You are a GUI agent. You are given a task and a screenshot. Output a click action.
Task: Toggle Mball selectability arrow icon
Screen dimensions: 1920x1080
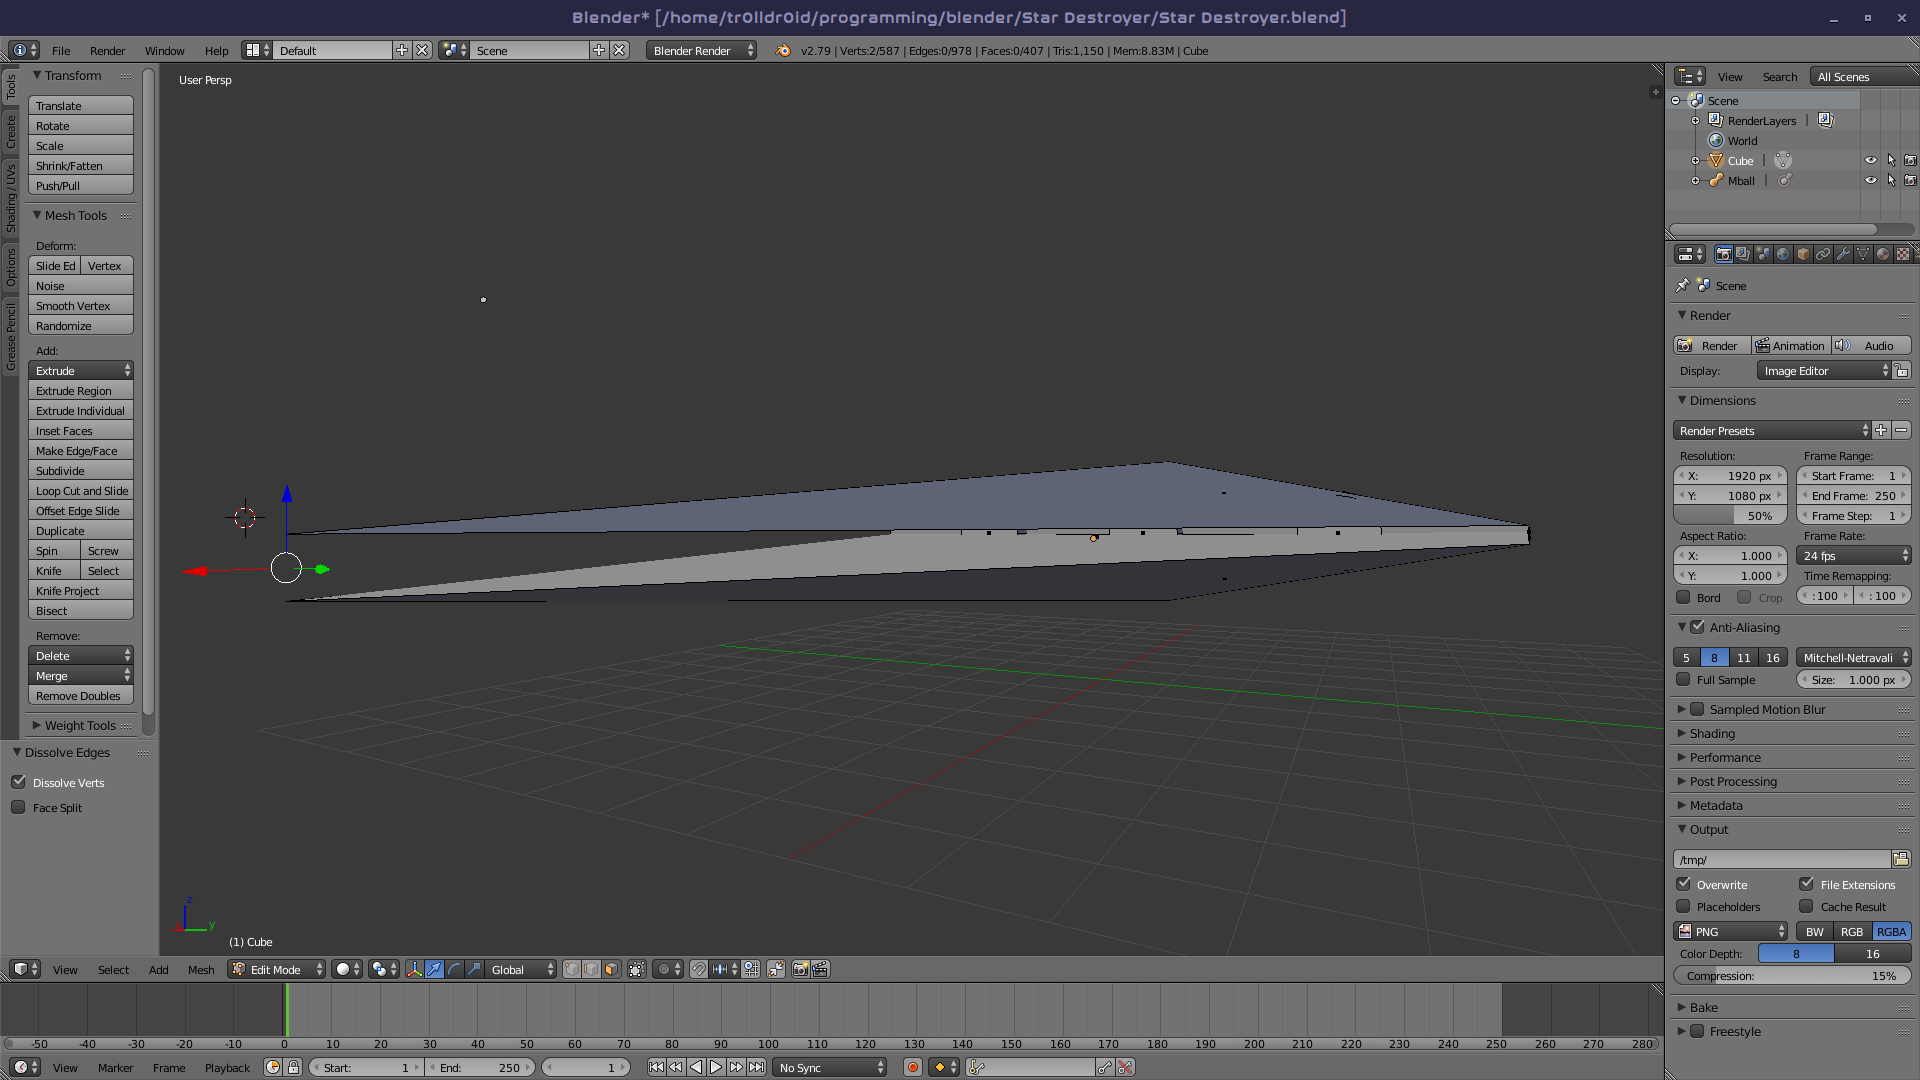[x=1891, y=180]
